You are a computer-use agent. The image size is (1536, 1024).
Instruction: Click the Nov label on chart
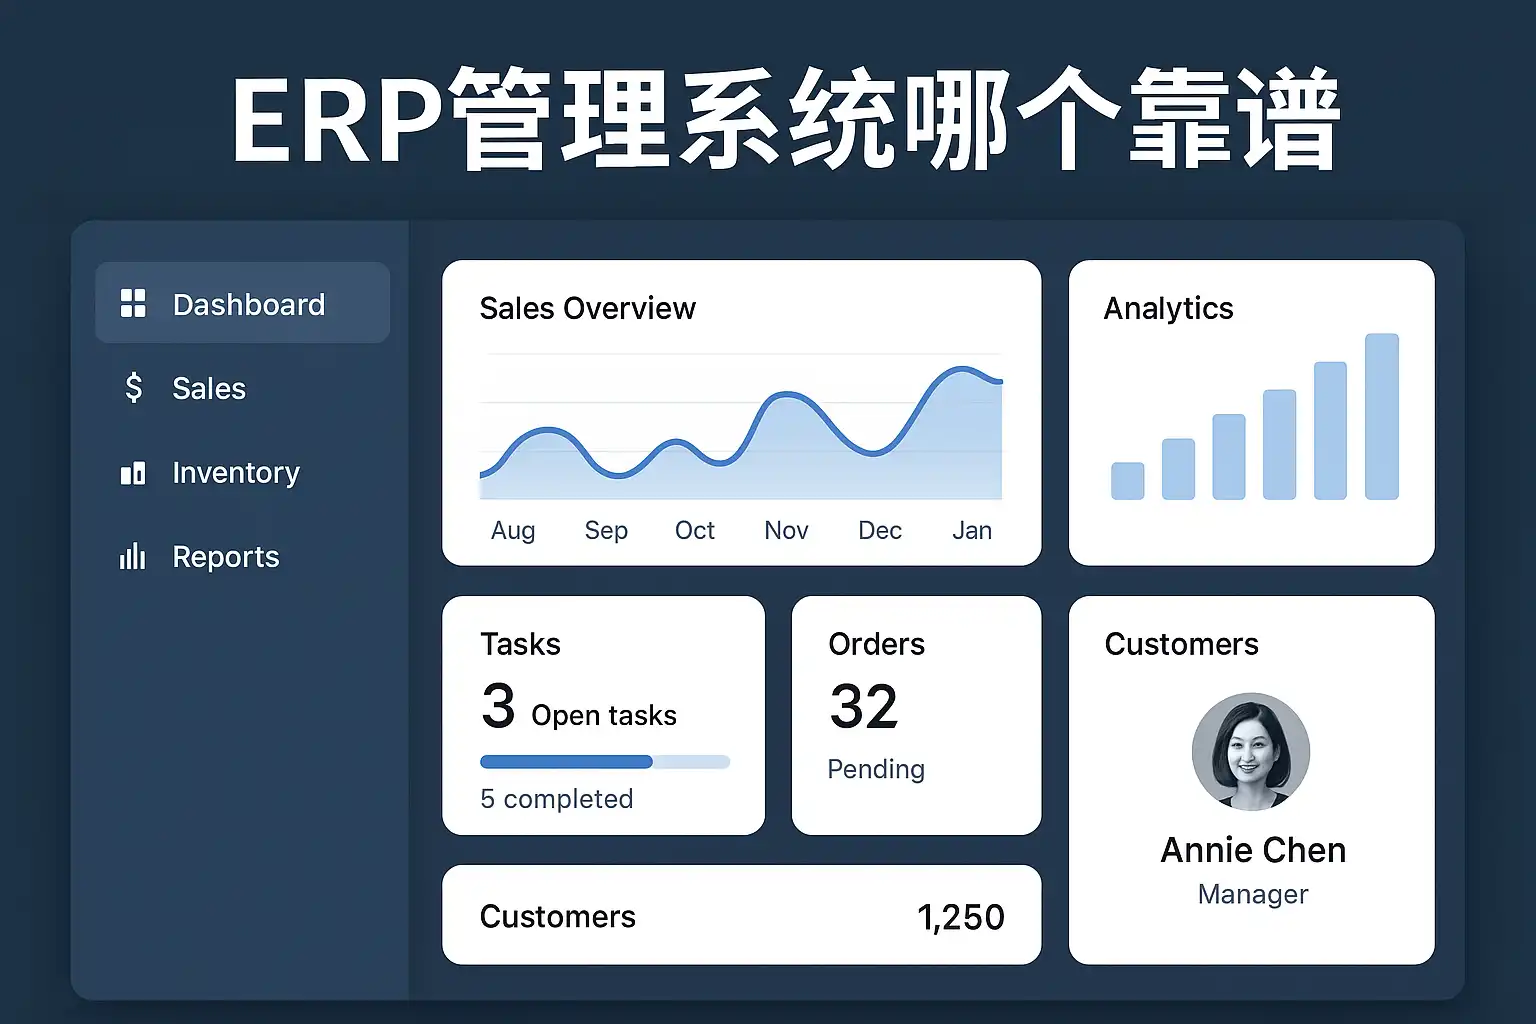(786, 530)
